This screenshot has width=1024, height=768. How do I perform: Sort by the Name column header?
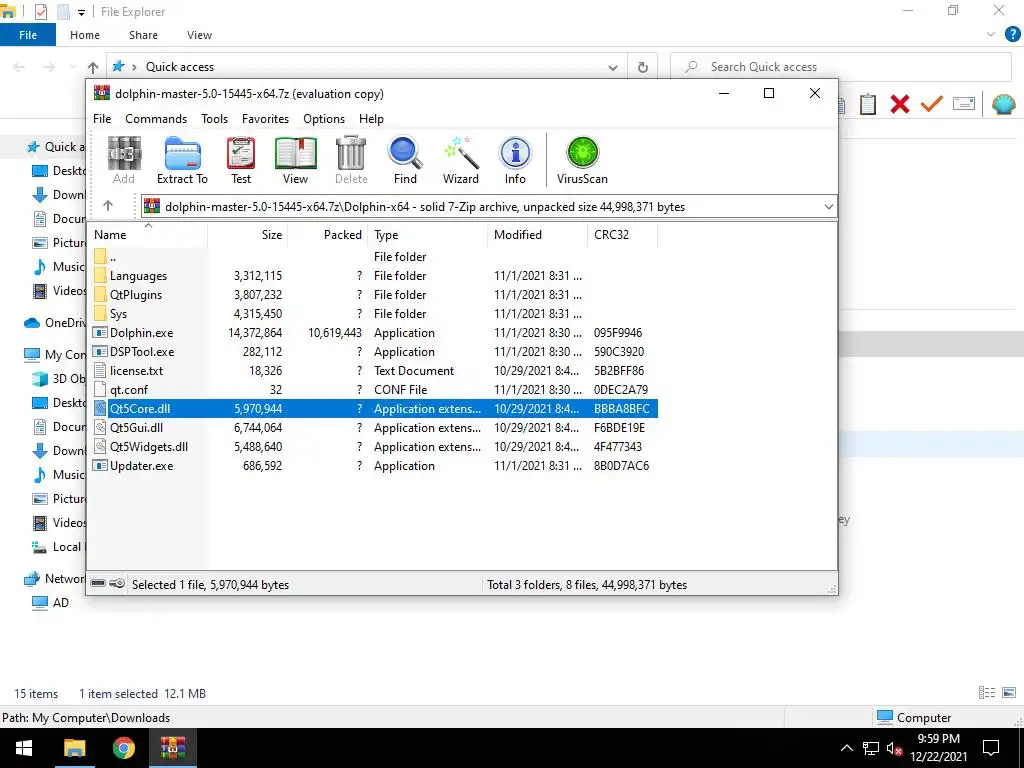(x=148, y=234)
